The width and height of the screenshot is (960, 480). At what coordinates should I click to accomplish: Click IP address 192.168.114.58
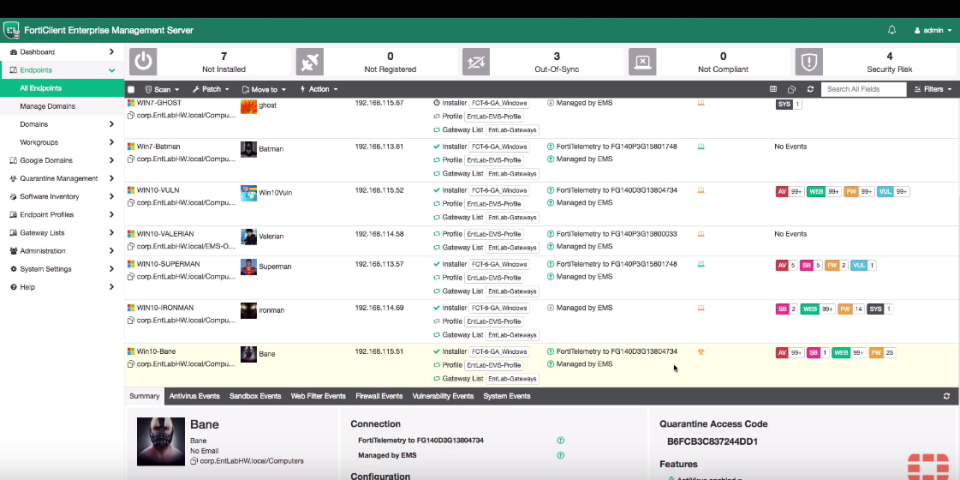(x=379, y=234)
